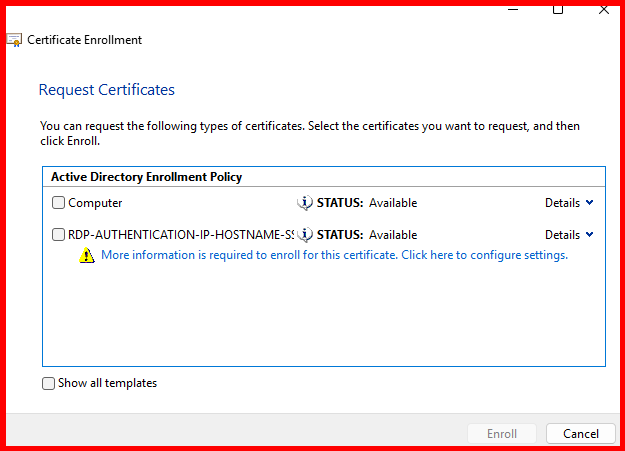Tick the RDP-AUTHENTICATION-IP-HOSTNAME certificate checkbox

coord(58,235)
